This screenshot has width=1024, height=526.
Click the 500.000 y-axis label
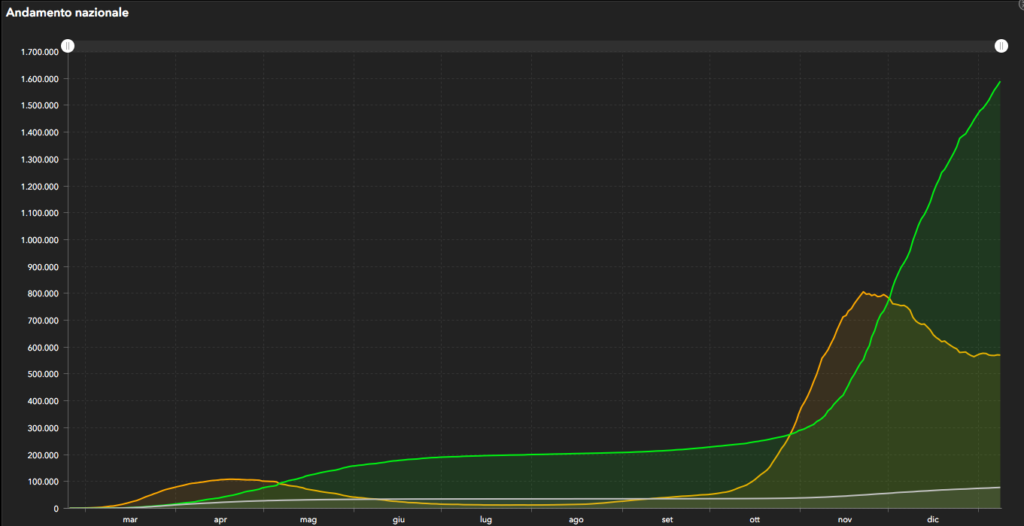[x=42, y=374]
